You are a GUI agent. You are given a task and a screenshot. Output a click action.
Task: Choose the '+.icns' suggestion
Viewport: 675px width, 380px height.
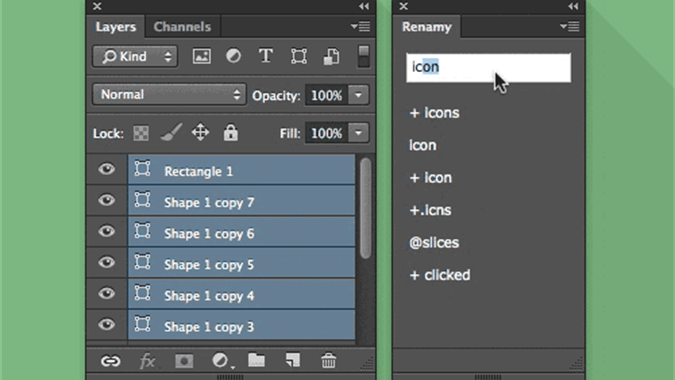(430, 210)
